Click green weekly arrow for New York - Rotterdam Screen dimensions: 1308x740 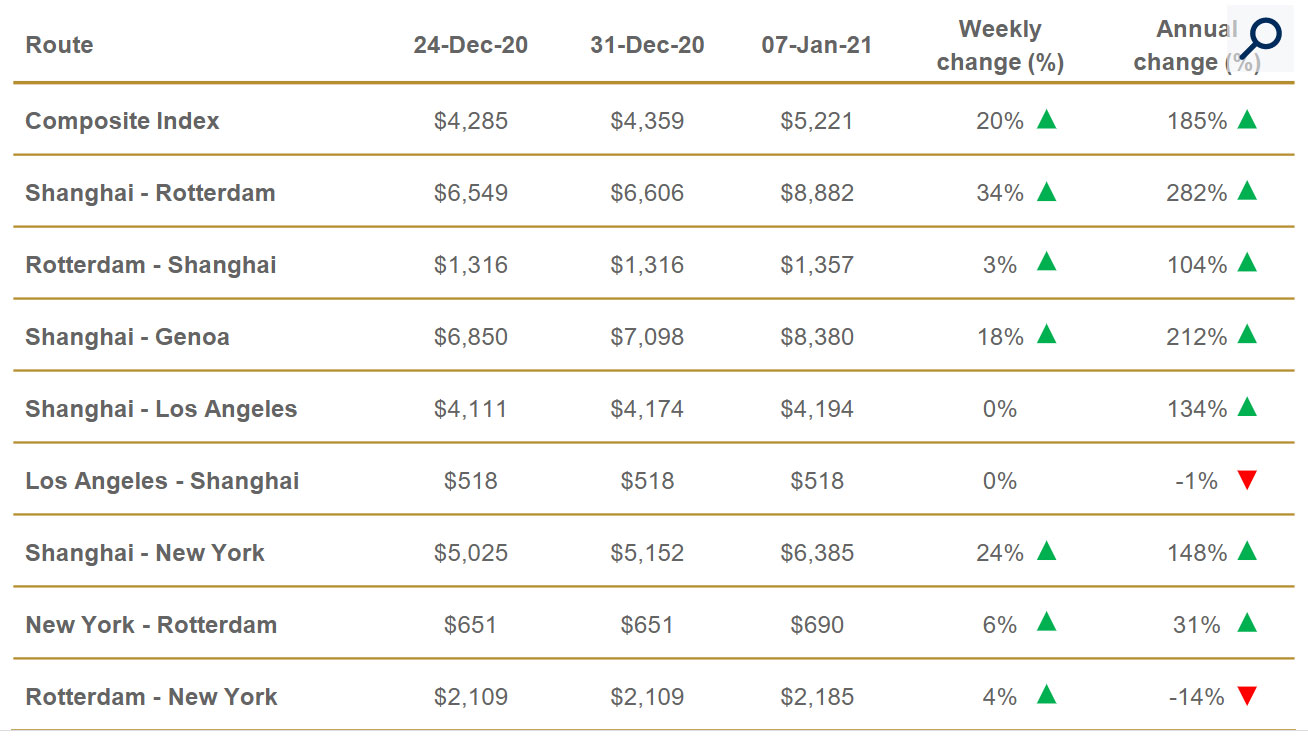(x=1046, y=624)
